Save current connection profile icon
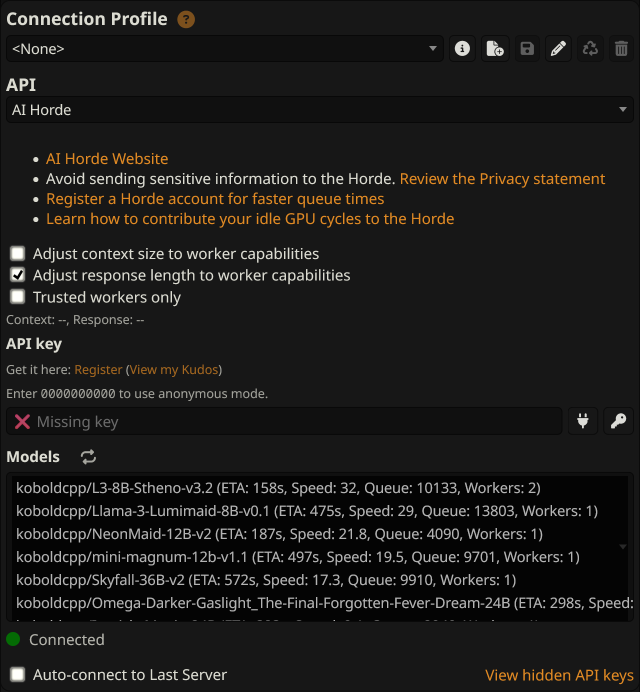This screenshot has width=640, height=692. pos(527,49)
